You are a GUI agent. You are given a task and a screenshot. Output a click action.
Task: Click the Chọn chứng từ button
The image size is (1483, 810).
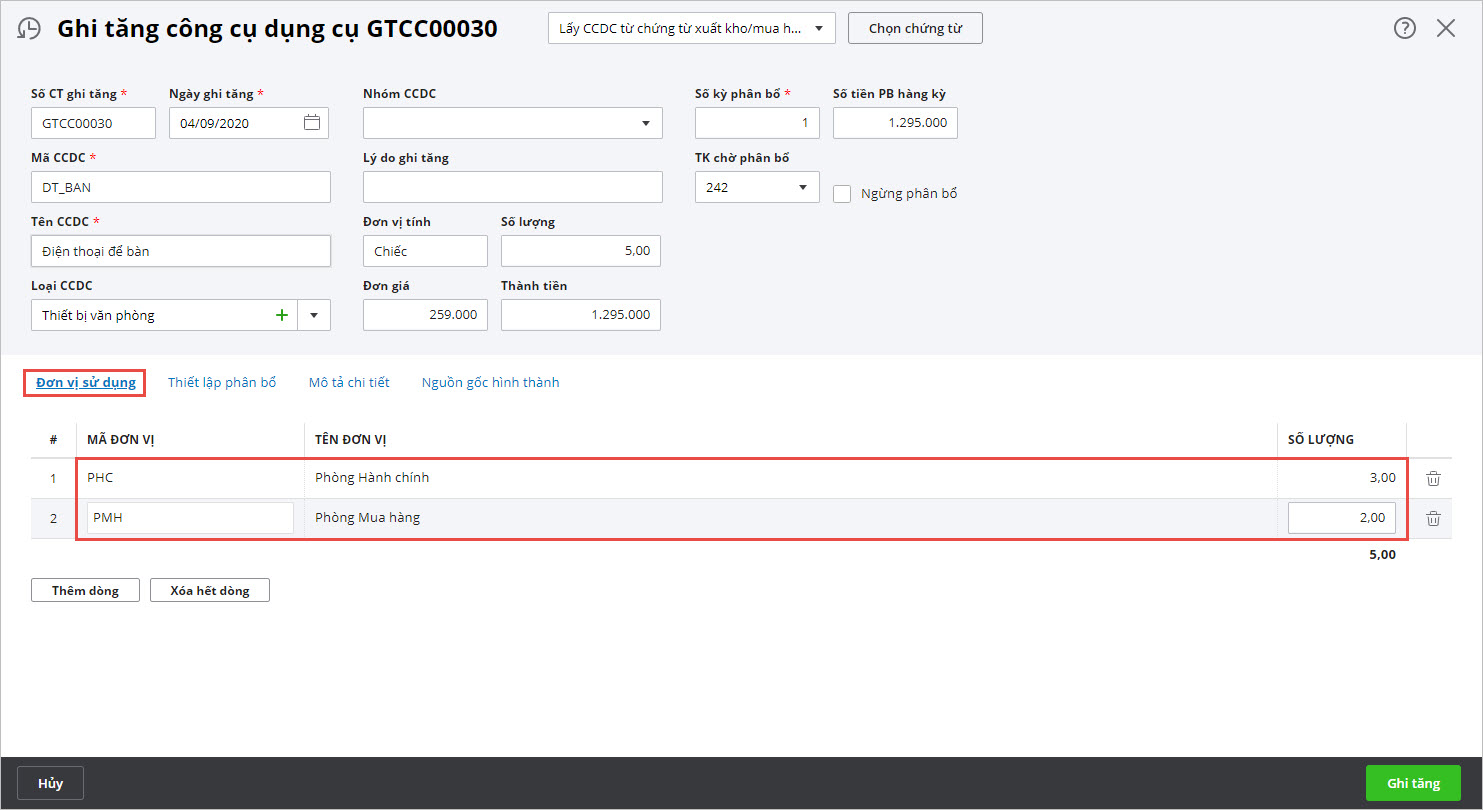click(915, 29)
